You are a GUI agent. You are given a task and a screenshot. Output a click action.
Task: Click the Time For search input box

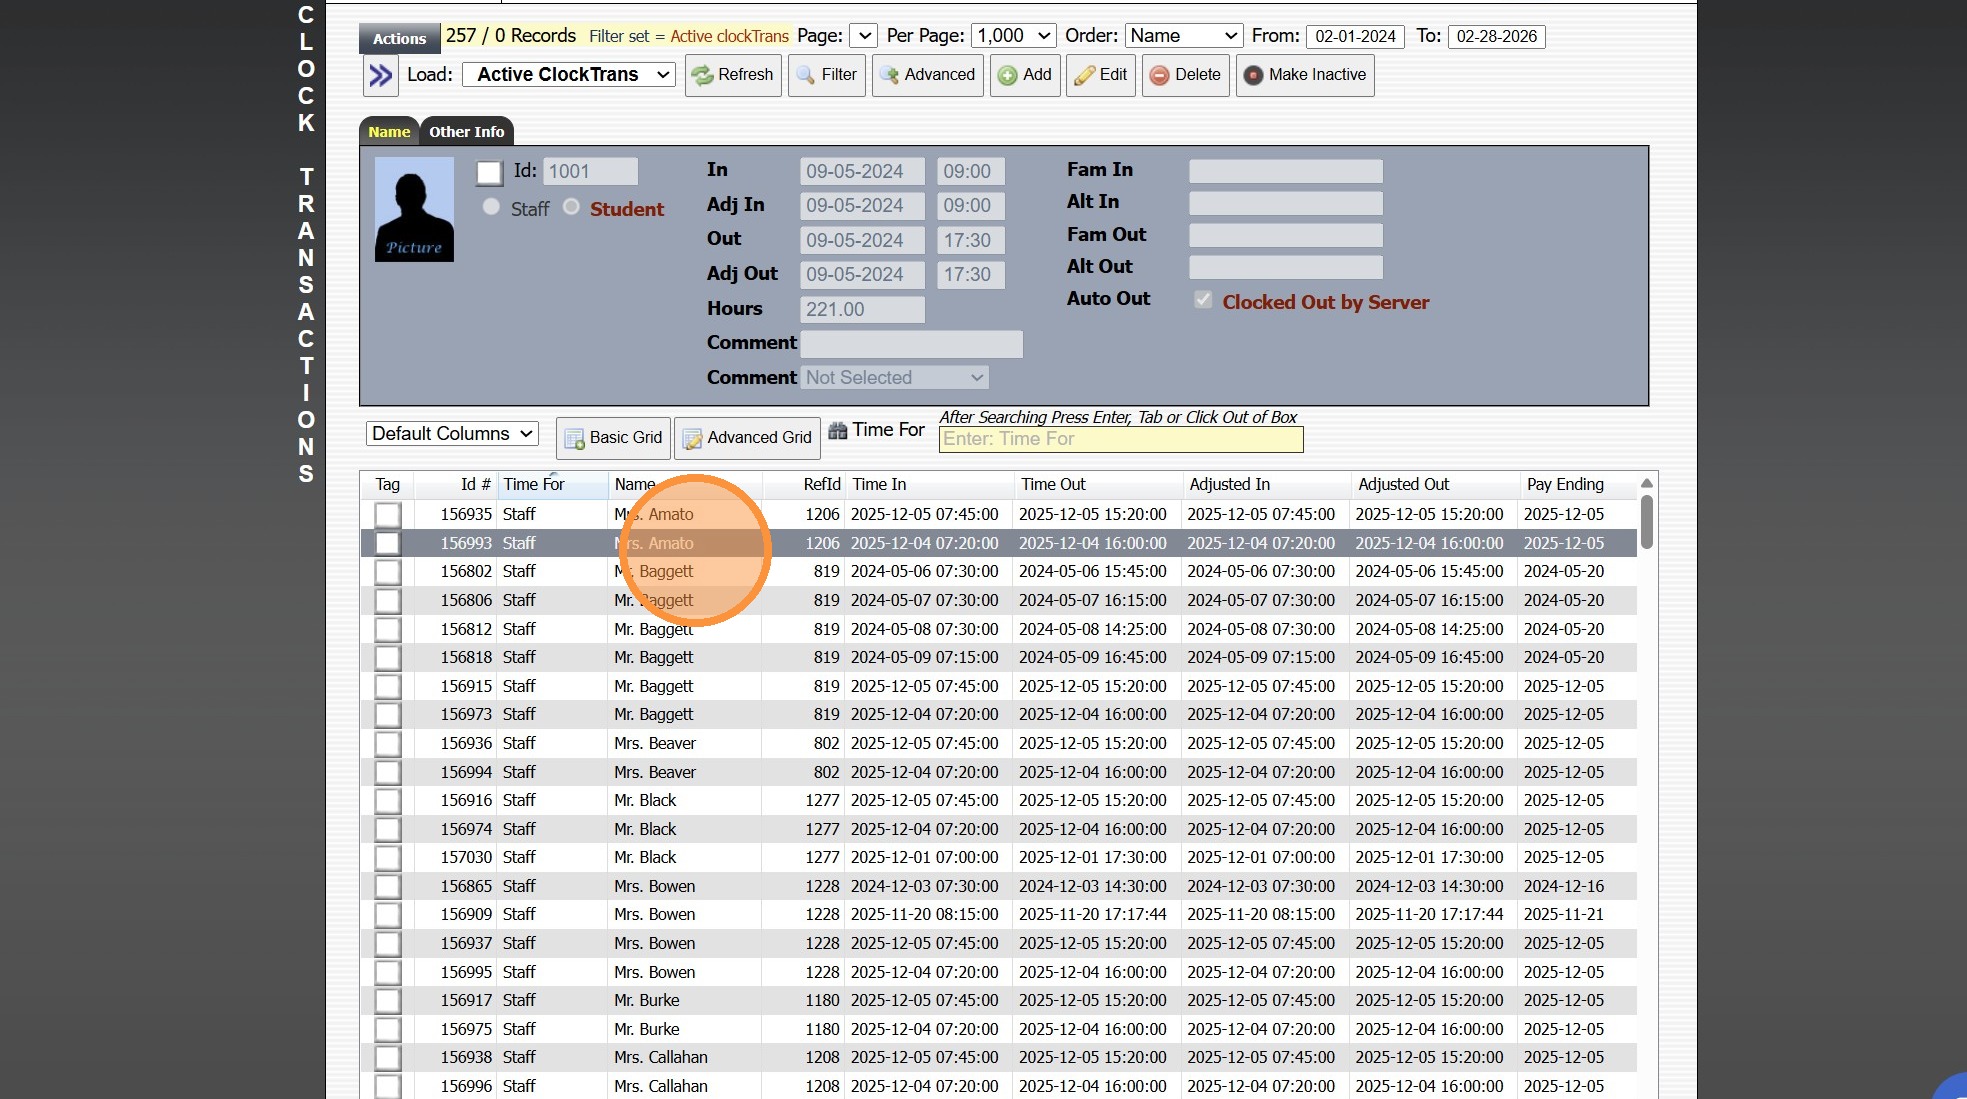pyautogui.click(x=1120, y=439)
